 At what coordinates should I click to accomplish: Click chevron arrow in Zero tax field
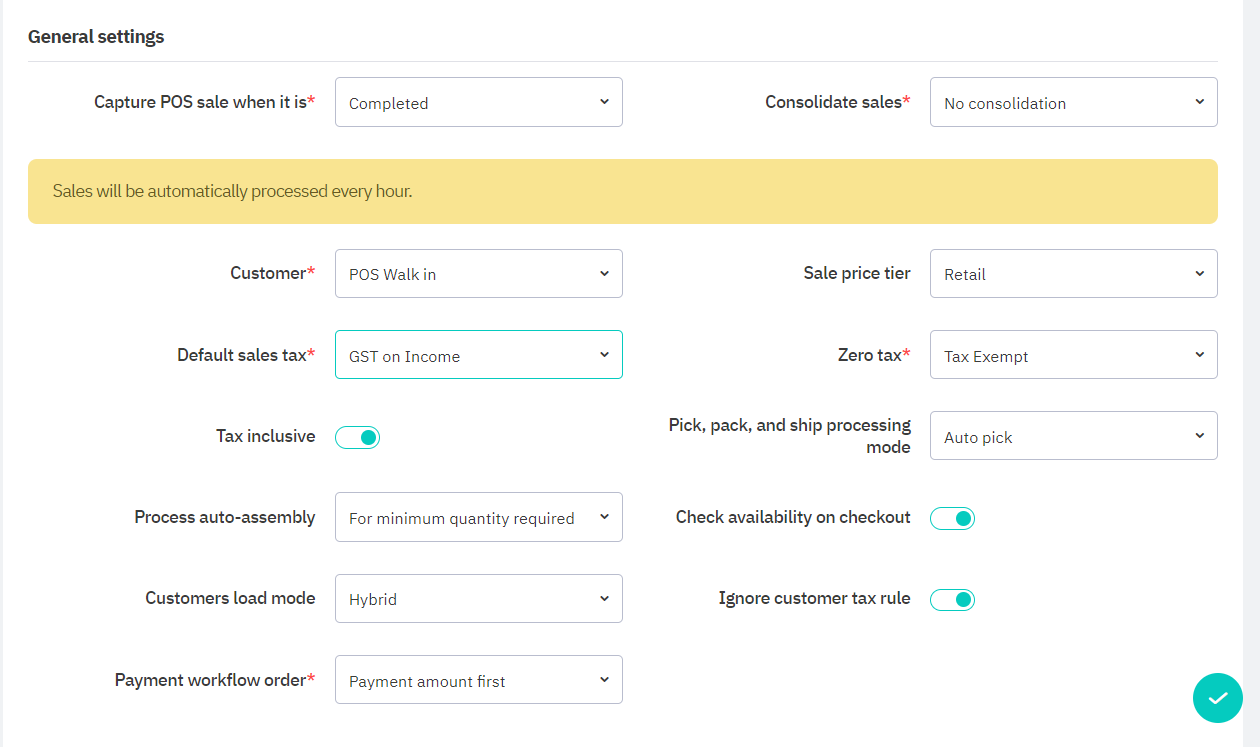click(x=1199, y=355)
